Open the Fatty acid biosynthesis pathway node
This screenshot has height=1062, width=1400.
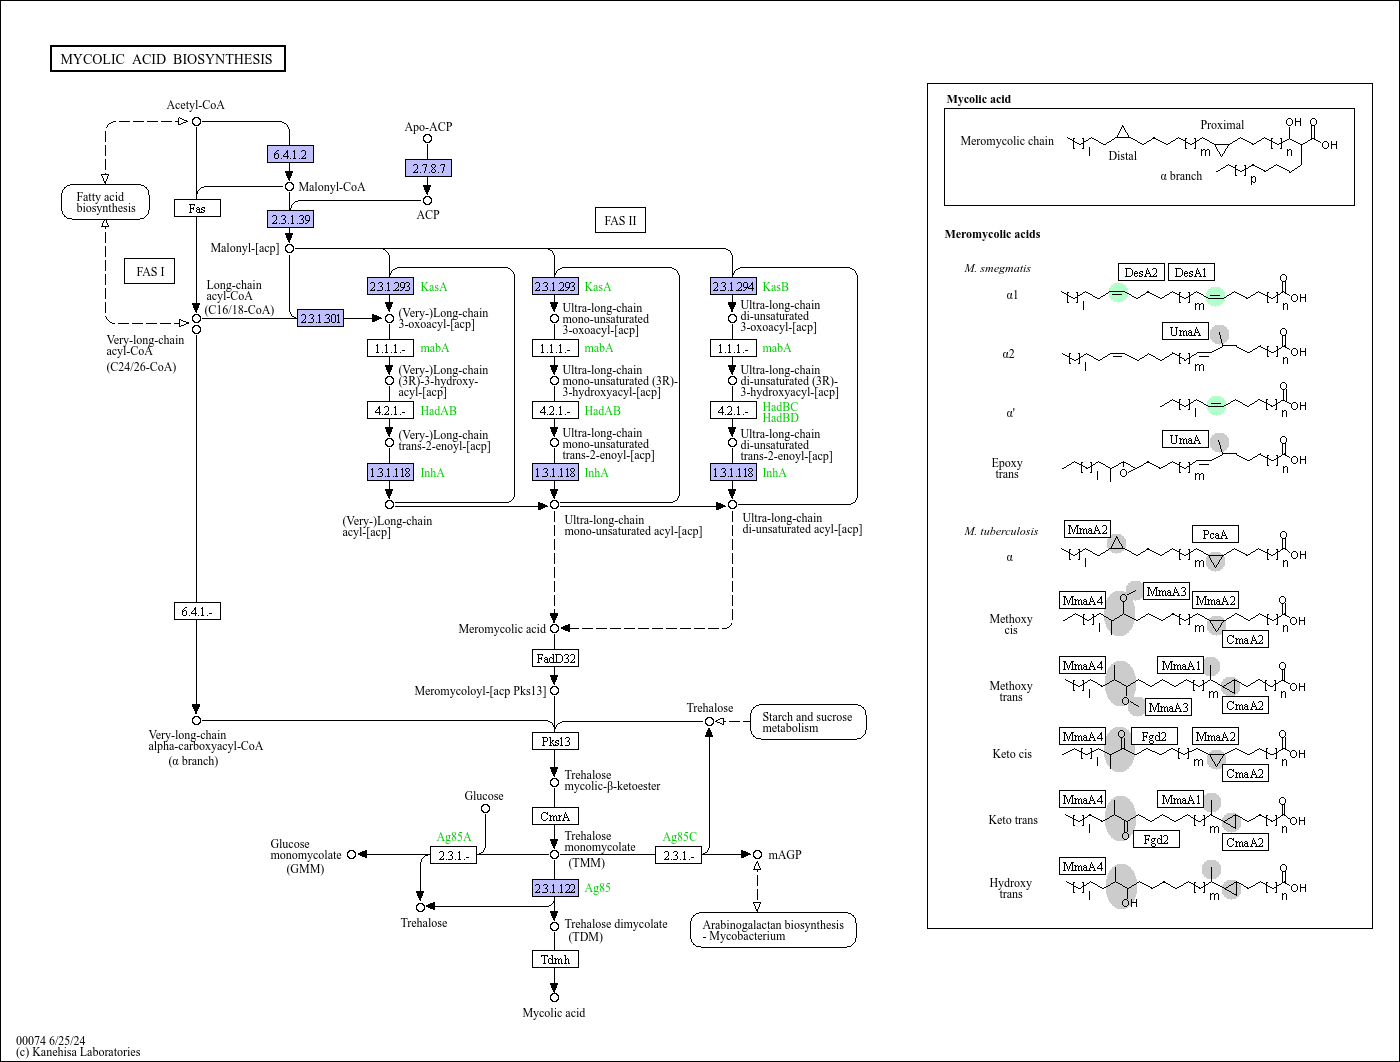coord(105,202)
